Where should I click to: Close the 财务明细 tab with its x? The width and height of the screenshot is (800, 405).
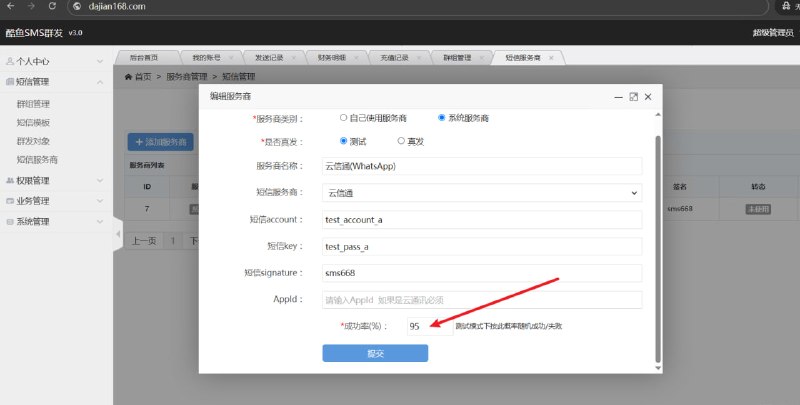(356, 58)
